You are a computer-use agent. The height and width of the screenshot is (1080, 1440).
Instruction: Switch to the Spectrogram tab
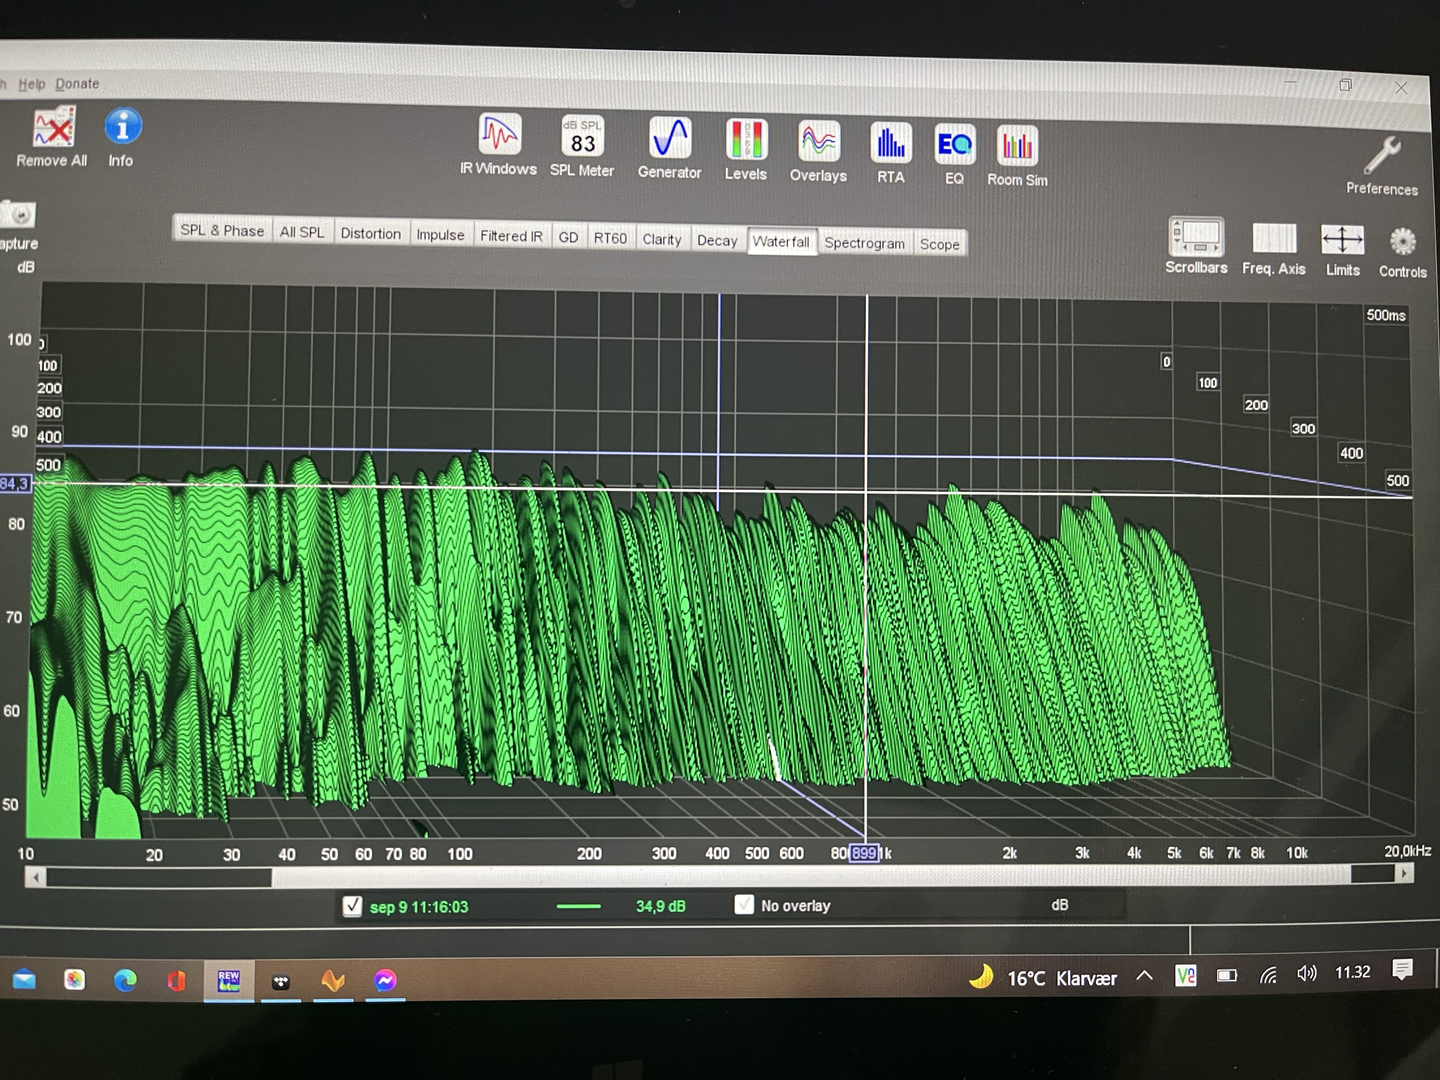click(864, 243)
